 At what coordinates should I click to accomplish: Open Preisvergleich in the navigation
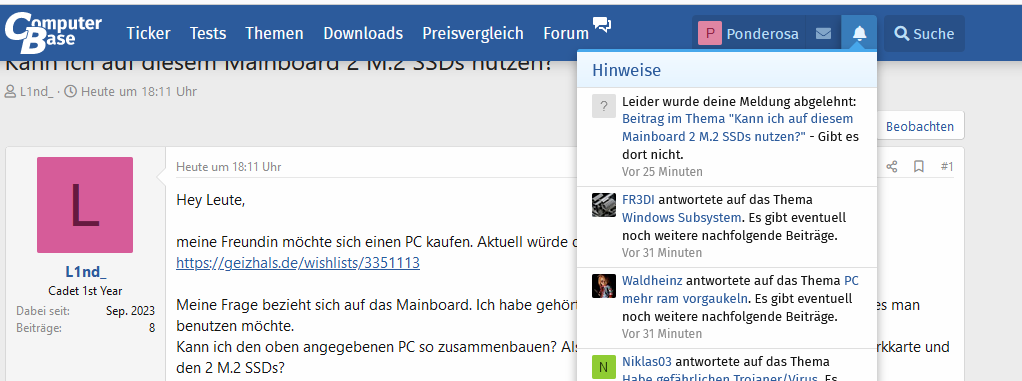(473, 33)
